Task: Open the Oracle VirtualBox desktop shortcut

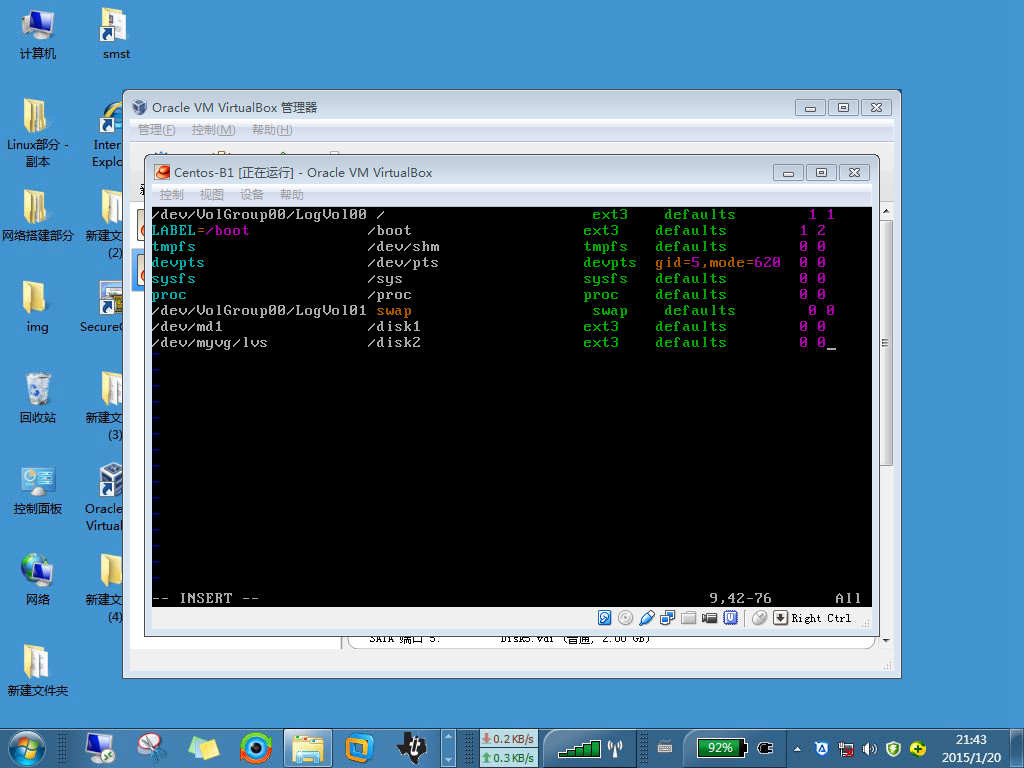Action: [x=104, y=498]
